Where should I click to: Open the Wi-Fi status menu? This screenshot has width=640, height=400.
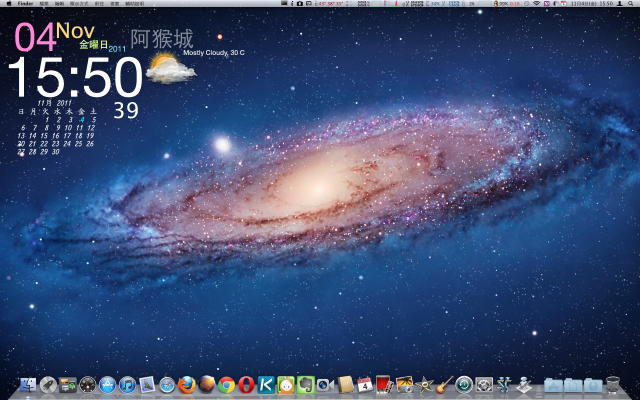536,4
